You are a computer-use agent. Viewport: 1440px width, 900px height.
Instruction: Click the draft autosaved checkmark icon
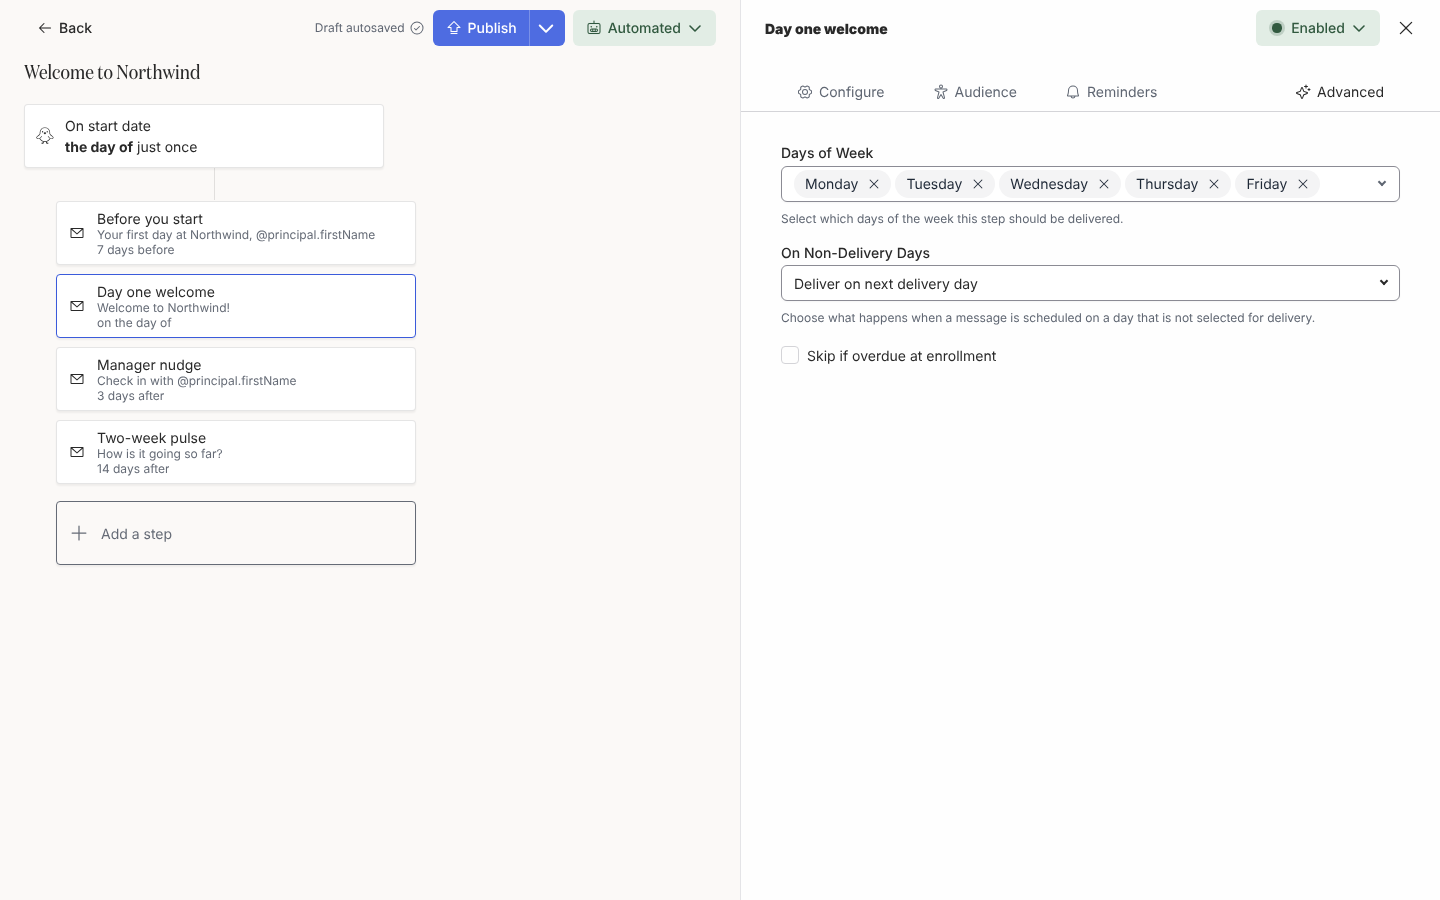(x=417, y=28)
